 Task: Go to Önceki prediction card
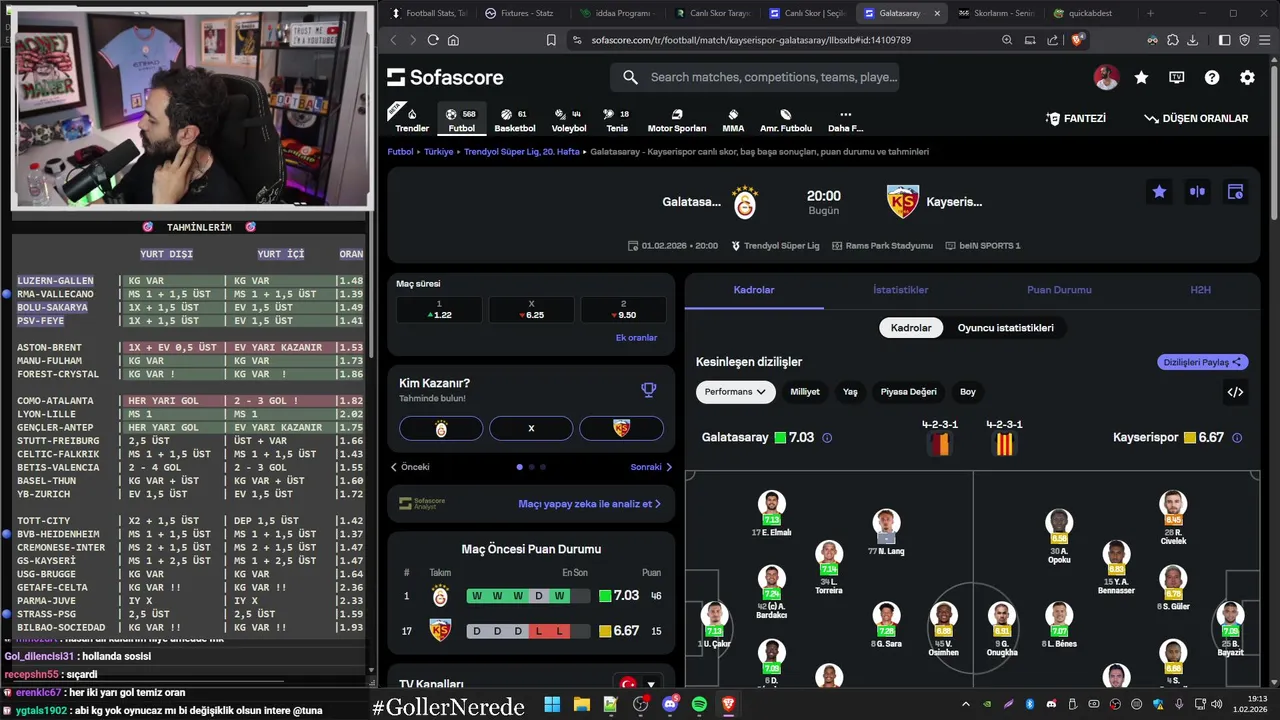point(410,467)
